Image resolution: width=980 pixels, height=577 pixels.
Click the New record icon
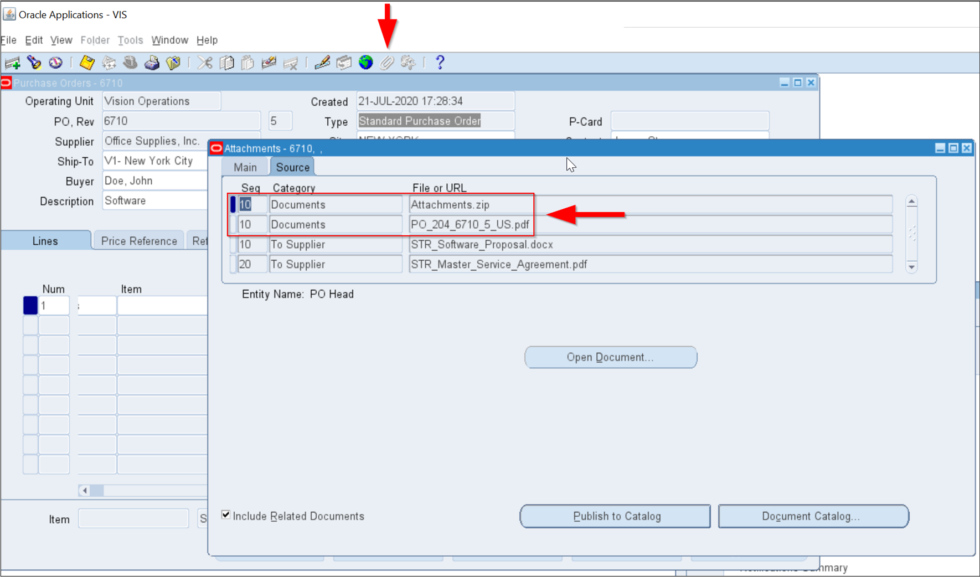(x=12, y=62)
